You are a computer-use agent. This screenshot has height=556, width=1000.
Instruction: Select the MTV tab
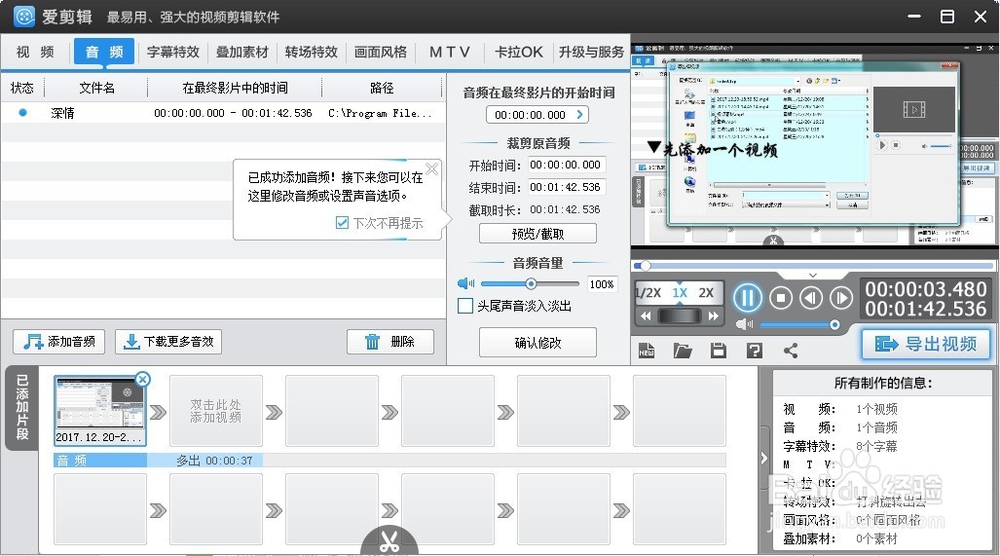(x=450, y=52)
